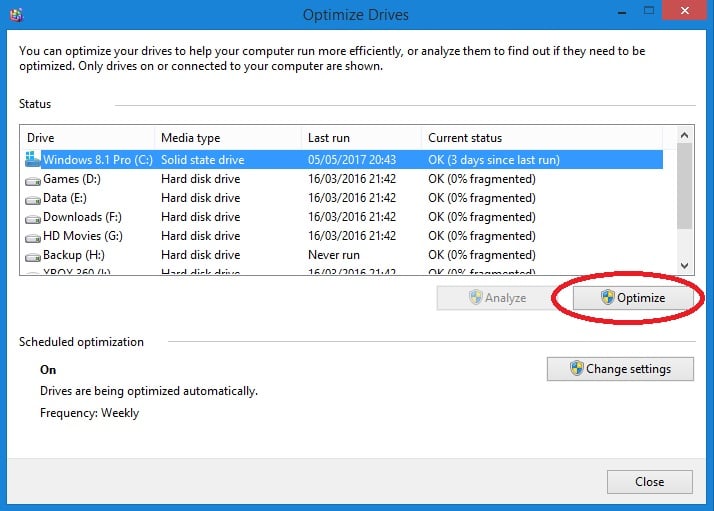Screen dimensions: 714x511
Task: Select the Backup (H:) 'Never run' entry
Action: click(x=334, y=255)
